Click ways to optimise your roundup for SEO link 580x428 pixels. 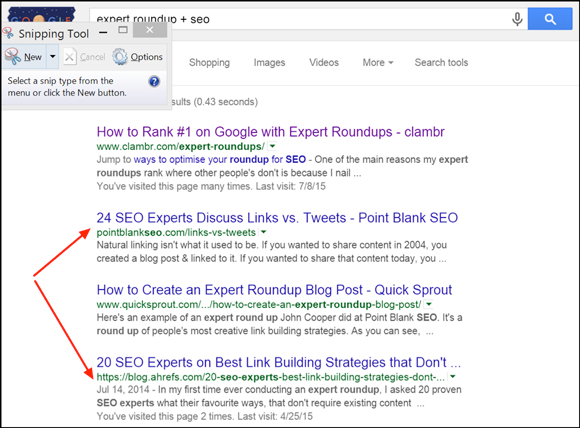coord(220,159)
